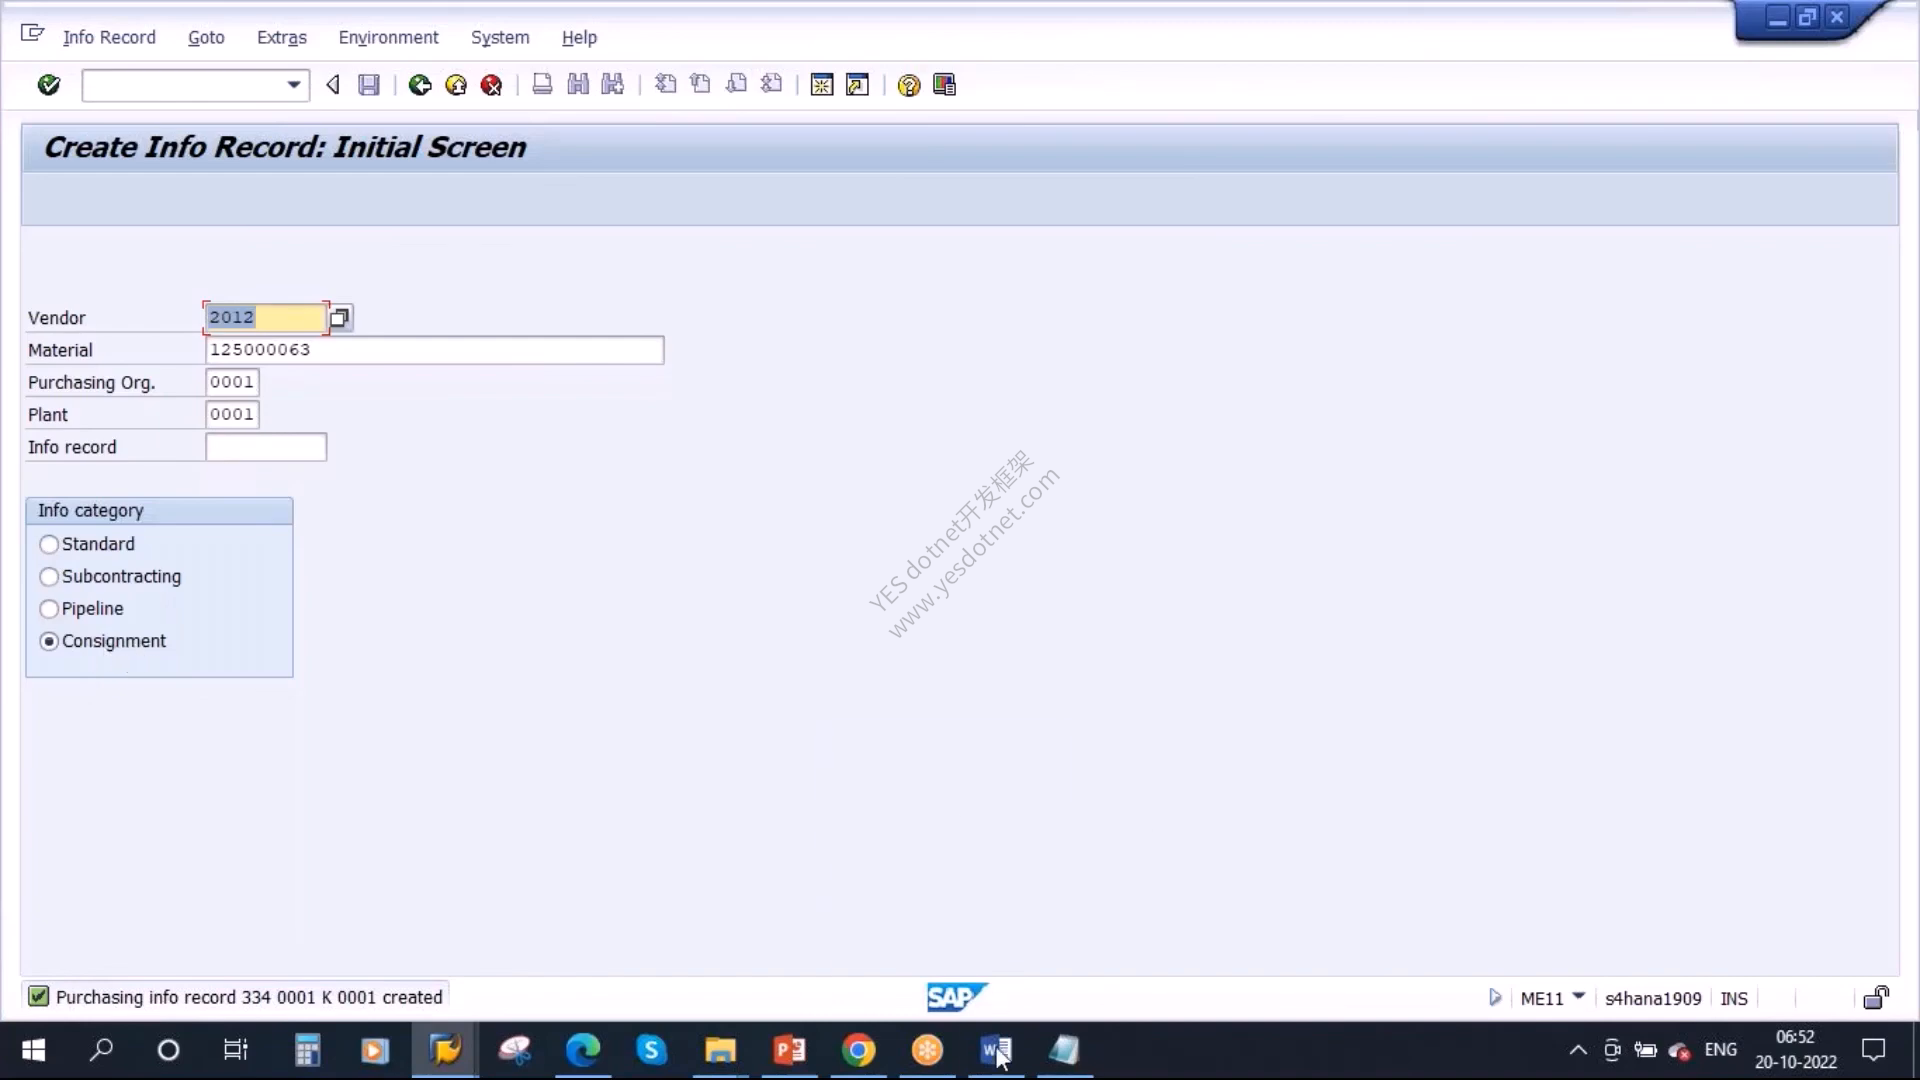Open Calculator from the taskbar
This screenshot has width=1920, height=1080.
point(307,1050)
